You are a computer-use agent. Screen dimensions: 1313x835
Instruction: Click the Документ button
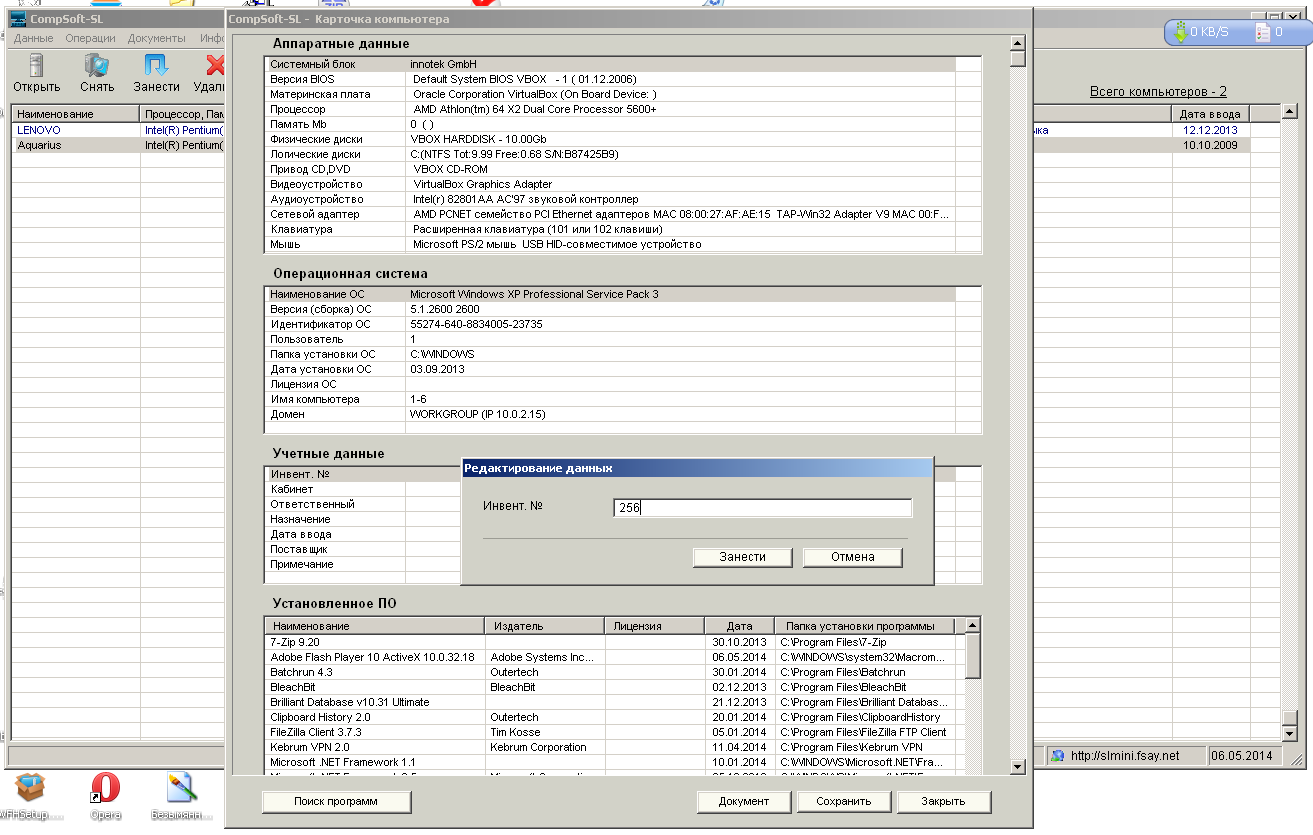[744, 801]
